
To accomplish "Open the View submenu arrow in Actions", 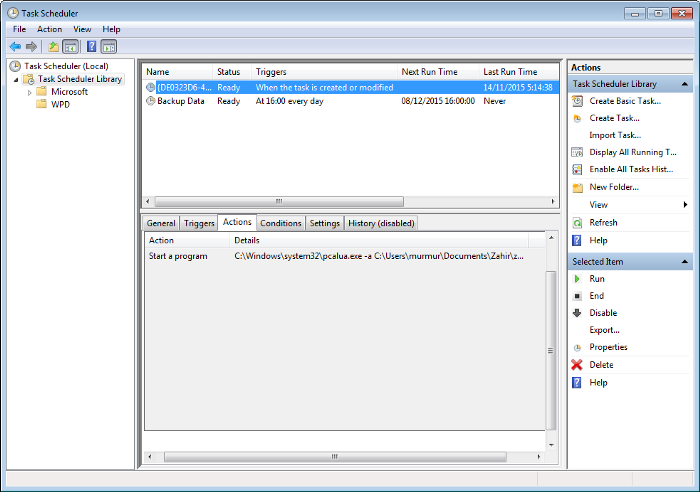I will [x=685, y=204].
